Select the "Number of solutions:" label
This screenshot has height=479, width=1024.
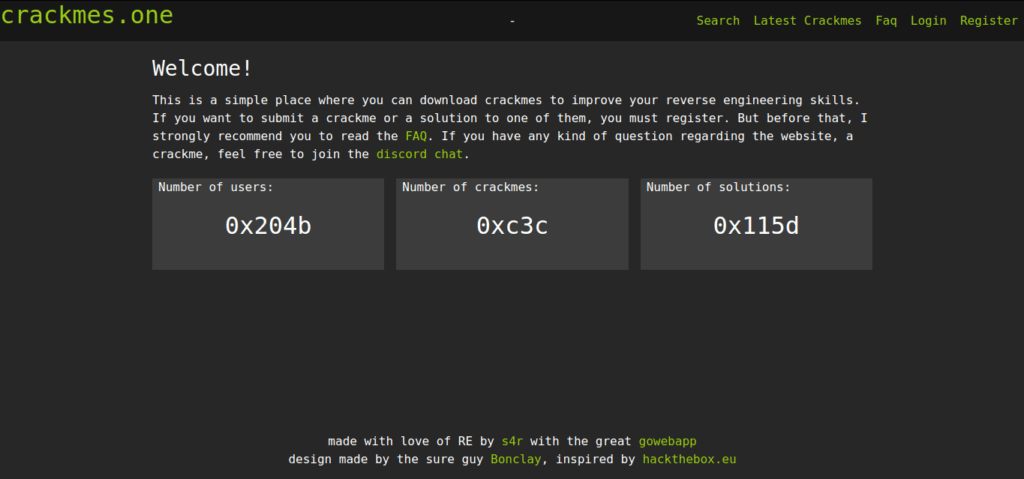pyautogui.click(x=718, y=187)
